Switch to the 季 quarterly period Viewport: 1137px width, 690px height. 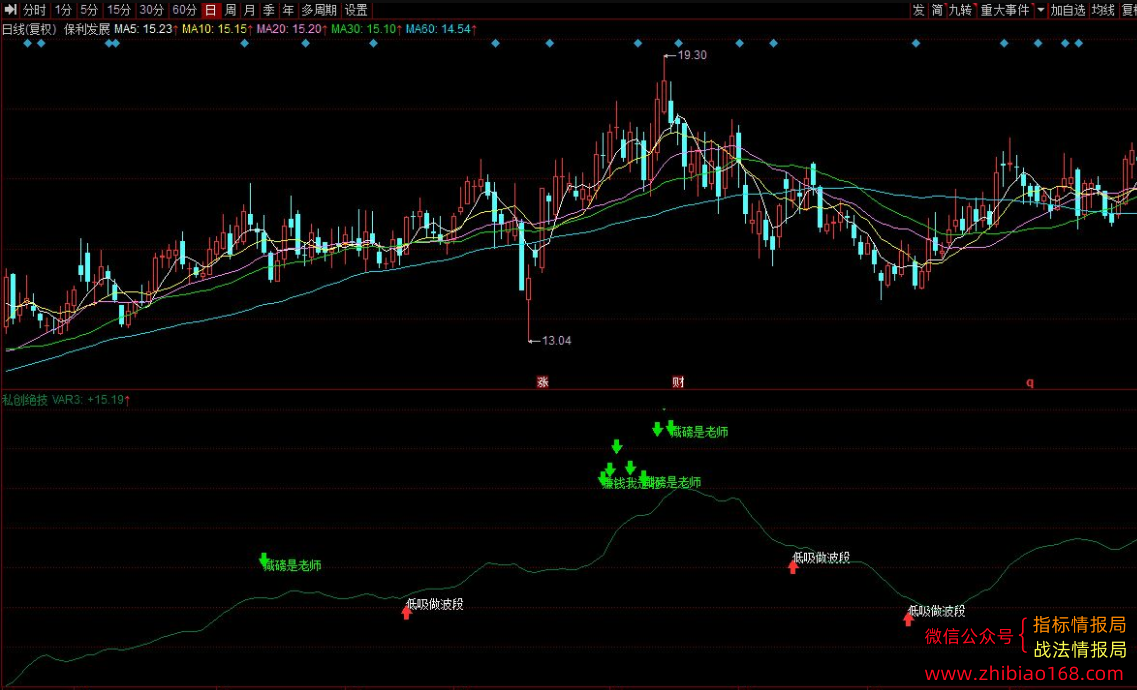(x=269, y=10)
